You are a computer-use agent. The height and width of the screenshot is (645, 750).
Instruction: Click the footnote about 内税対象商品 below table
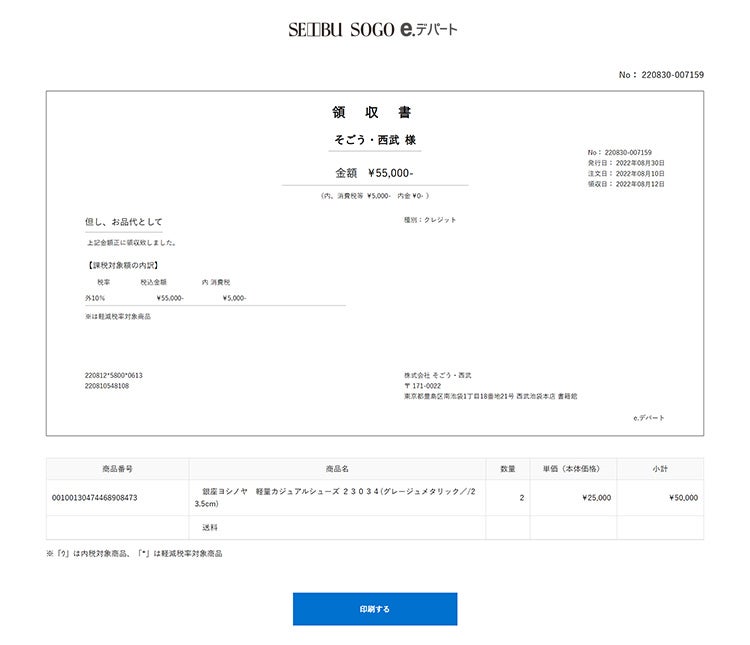pos(134,554)
